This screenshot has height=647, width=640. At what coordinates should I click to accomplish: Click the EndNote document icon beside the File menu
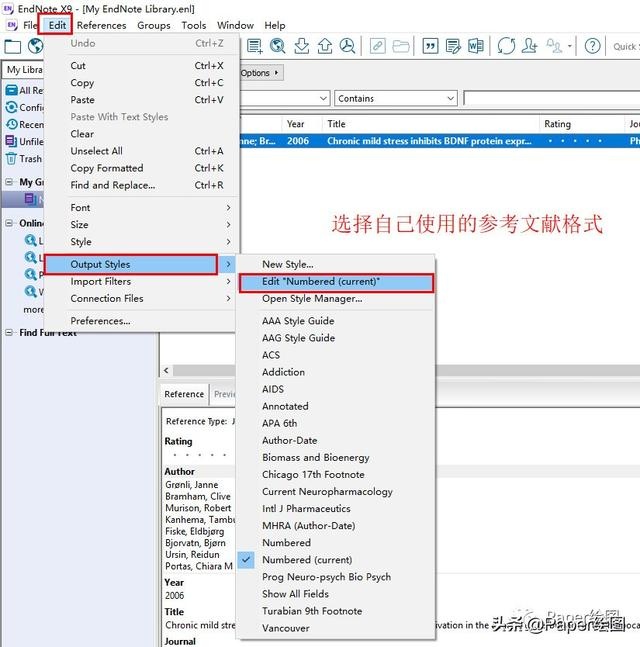[12, 25]
